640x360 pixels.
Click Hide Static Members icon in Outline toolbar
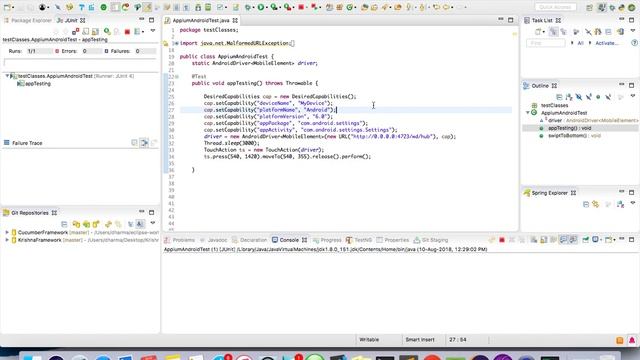pos(589,97)
